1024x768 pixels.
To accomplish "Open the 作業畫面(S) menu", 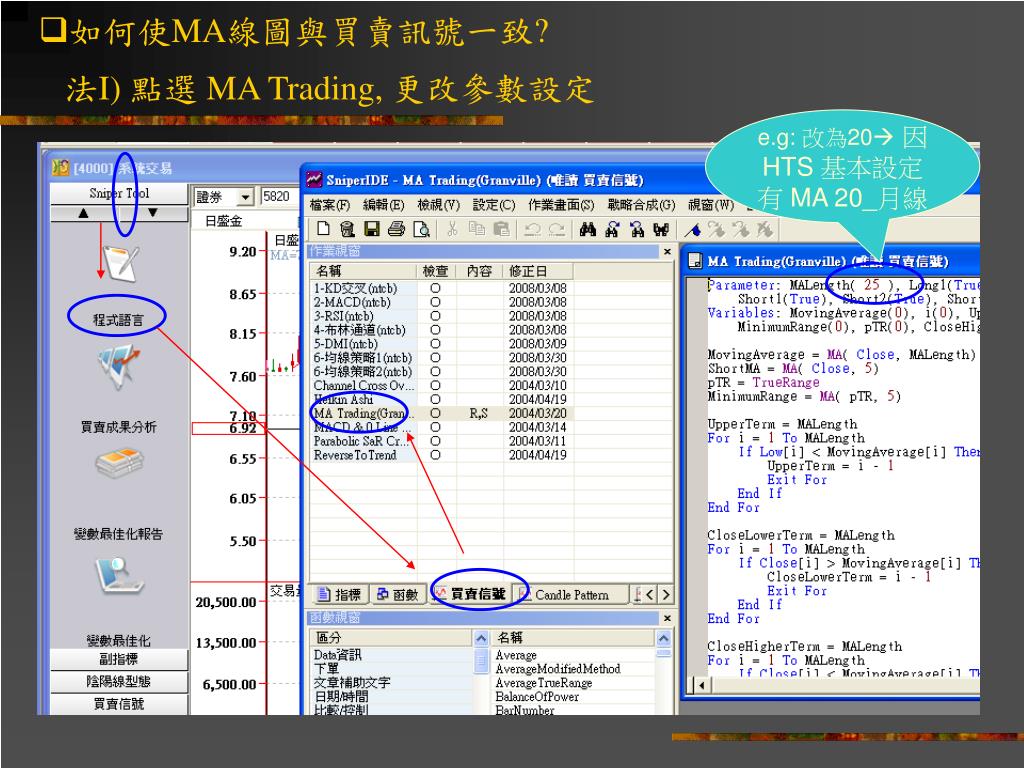I will coord(561,205).
